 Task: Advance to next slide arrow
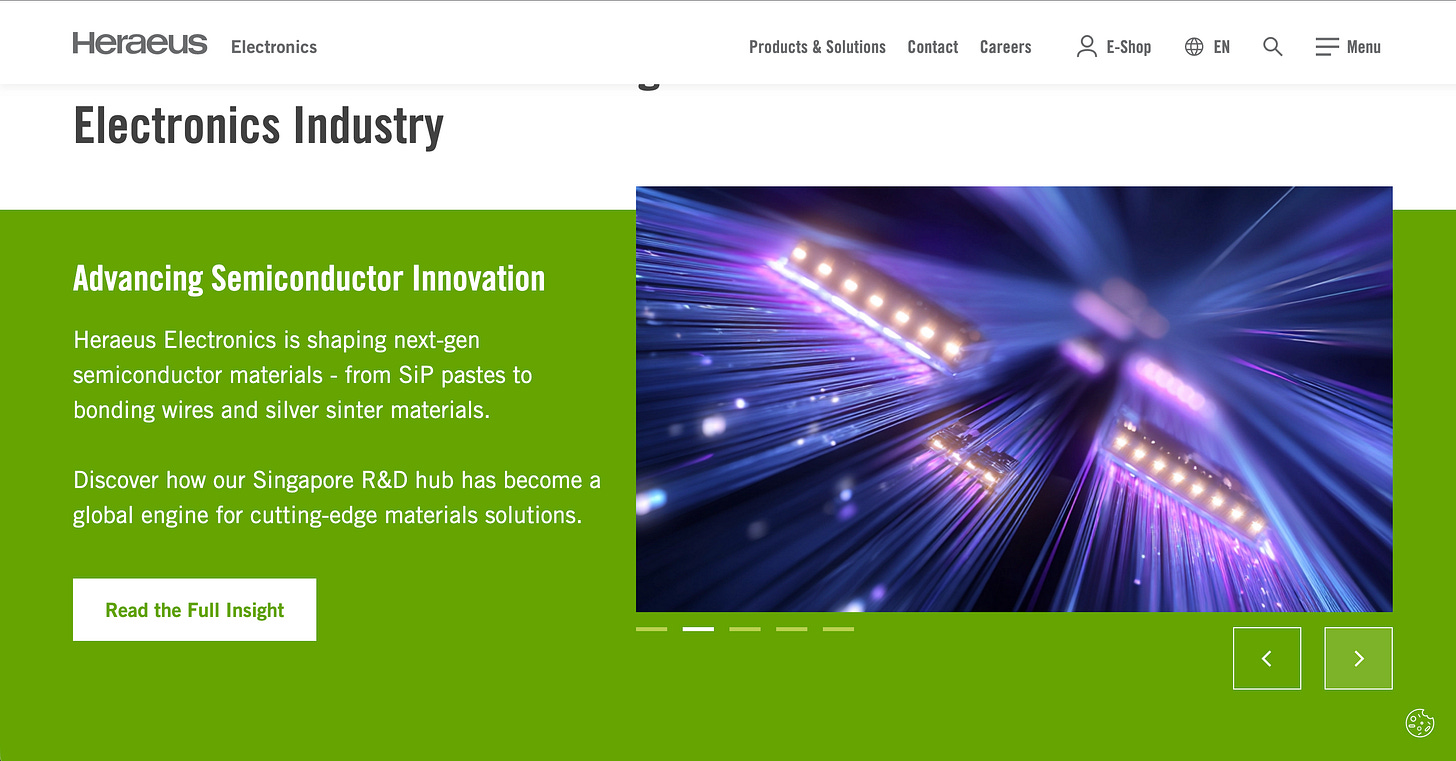[1358, 658]
